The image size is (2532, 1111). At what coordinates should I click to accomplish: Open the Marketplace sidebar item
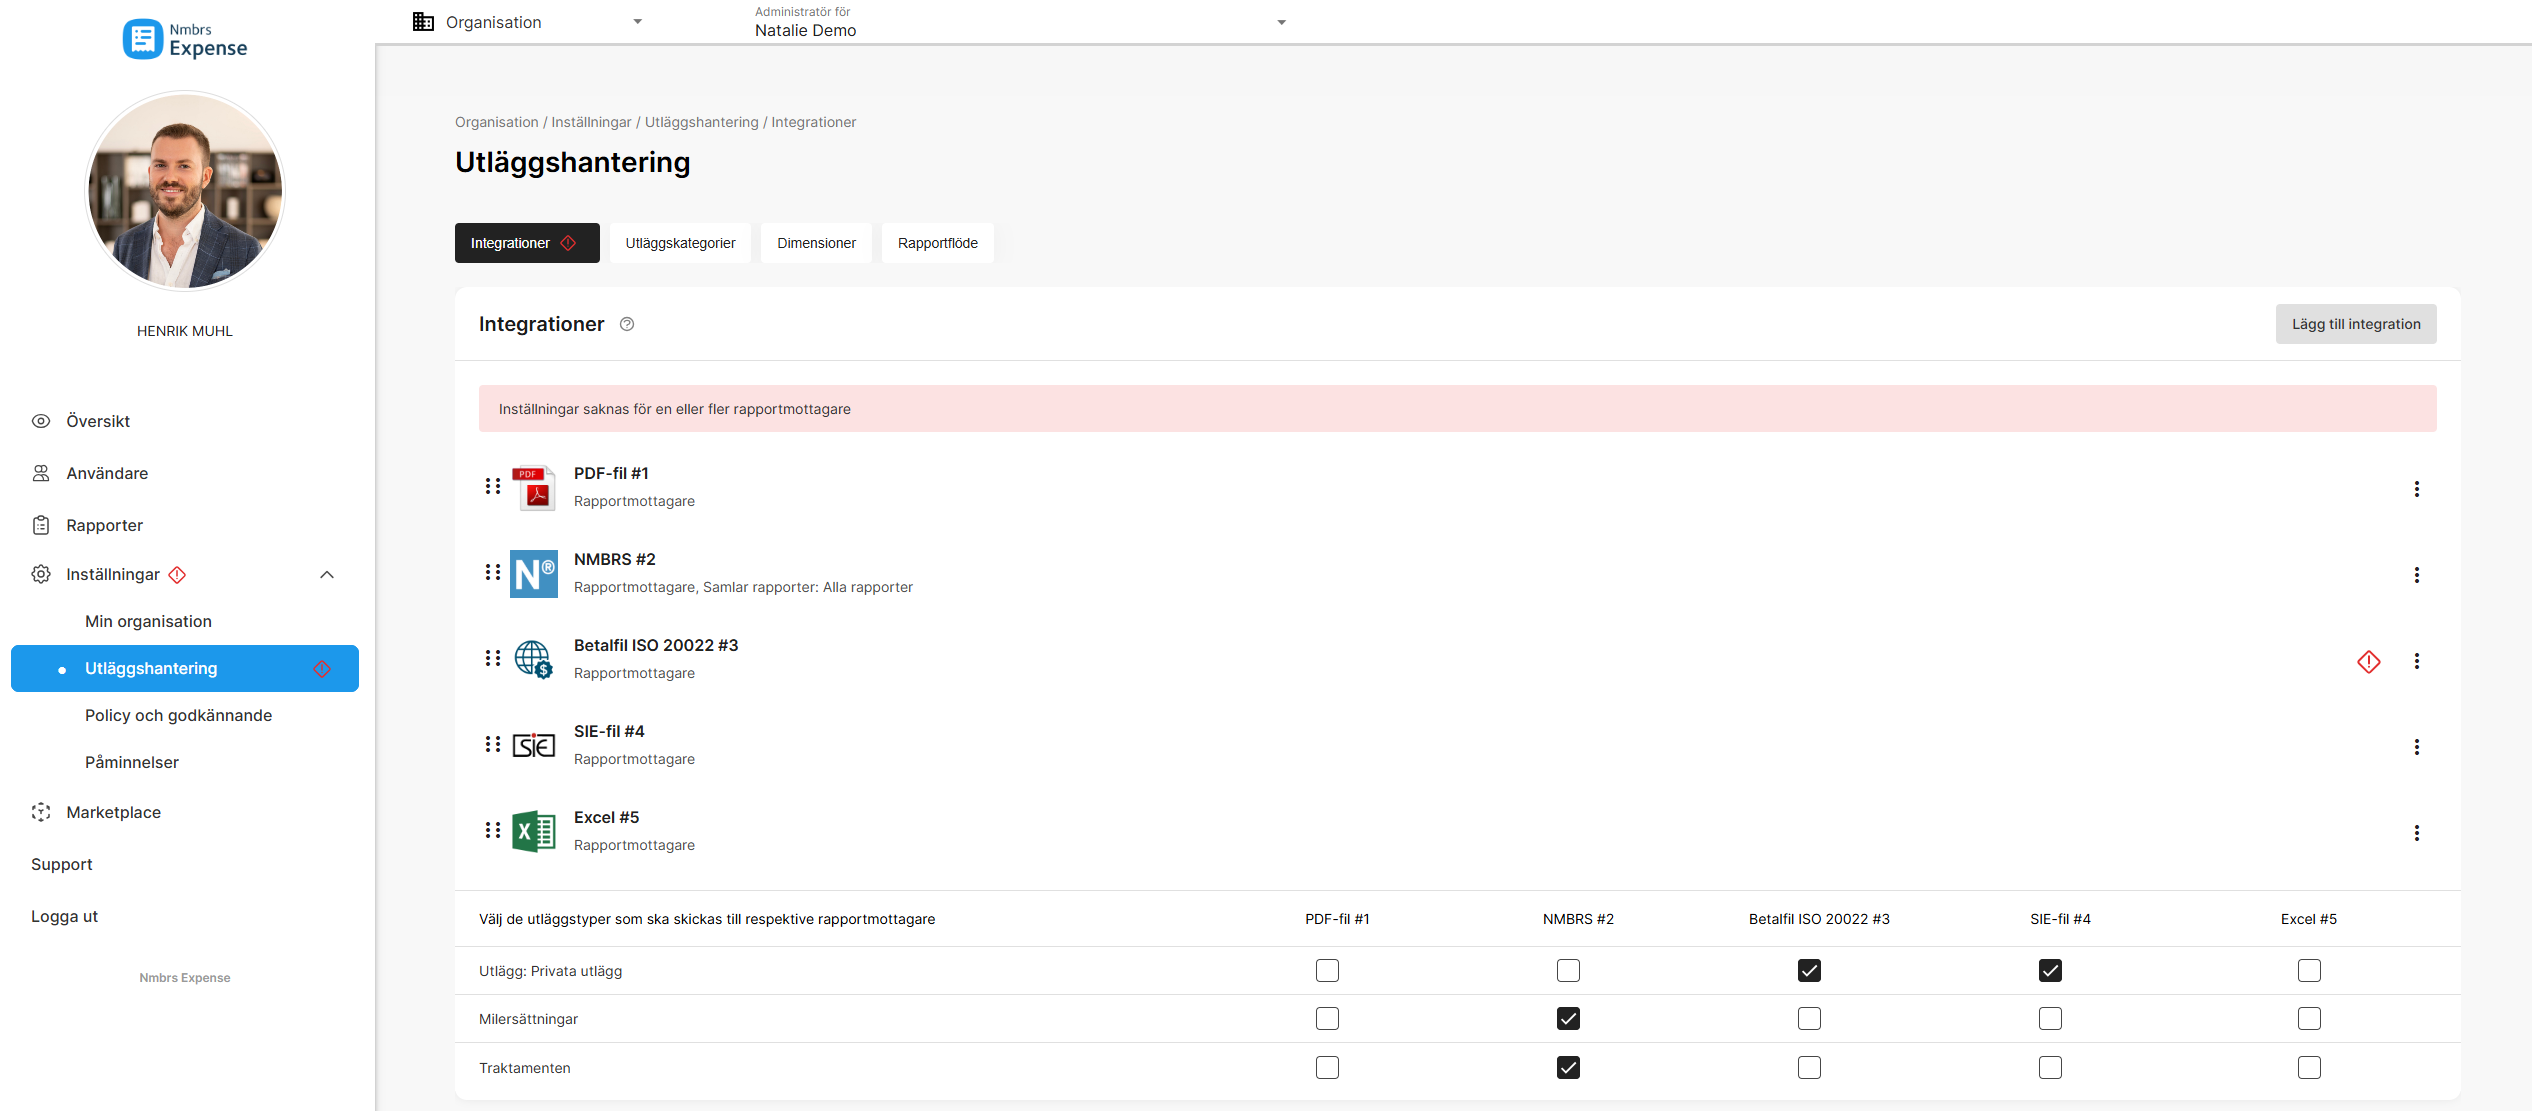[113, 812]
